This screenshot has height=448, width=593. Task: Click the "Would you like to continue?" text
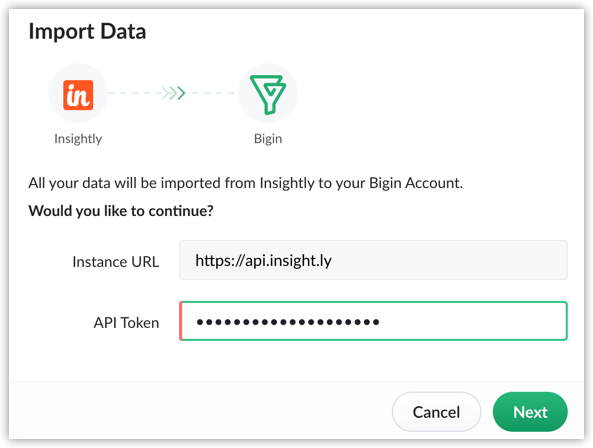tap(121, 211)
